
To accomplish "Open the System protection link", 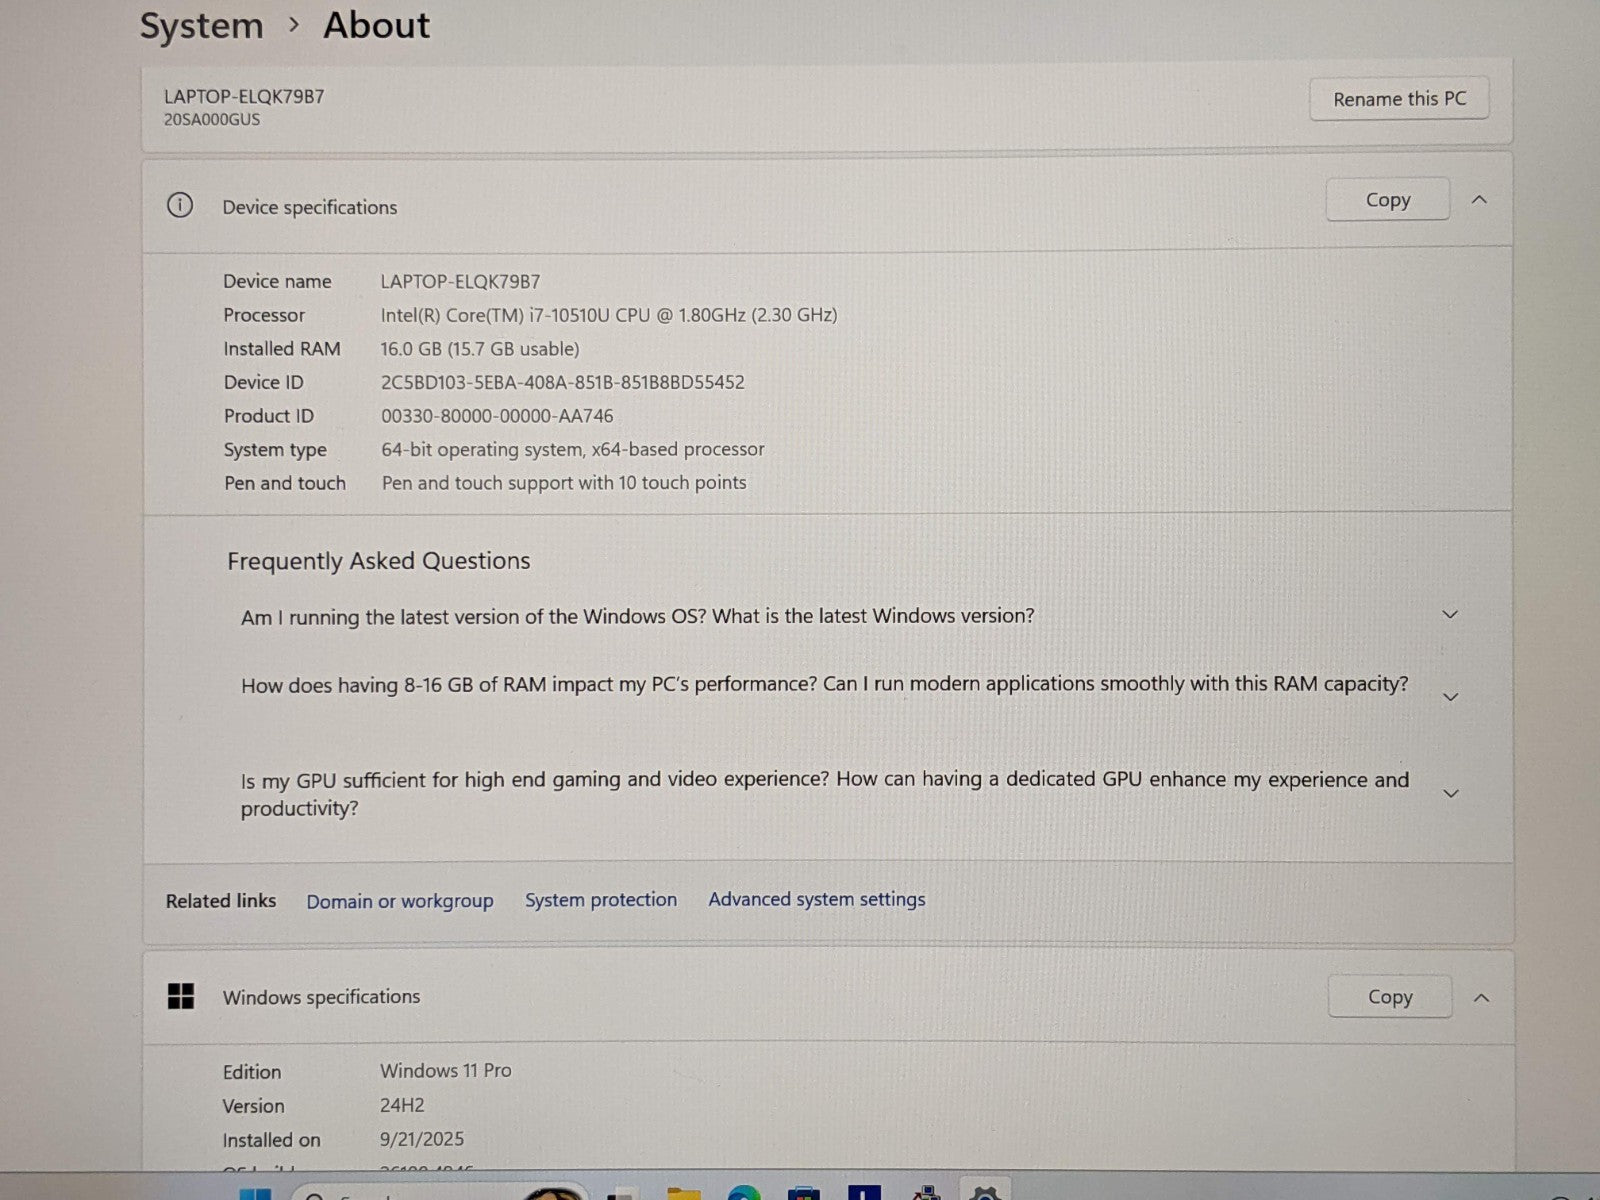I will click(601, 900).
